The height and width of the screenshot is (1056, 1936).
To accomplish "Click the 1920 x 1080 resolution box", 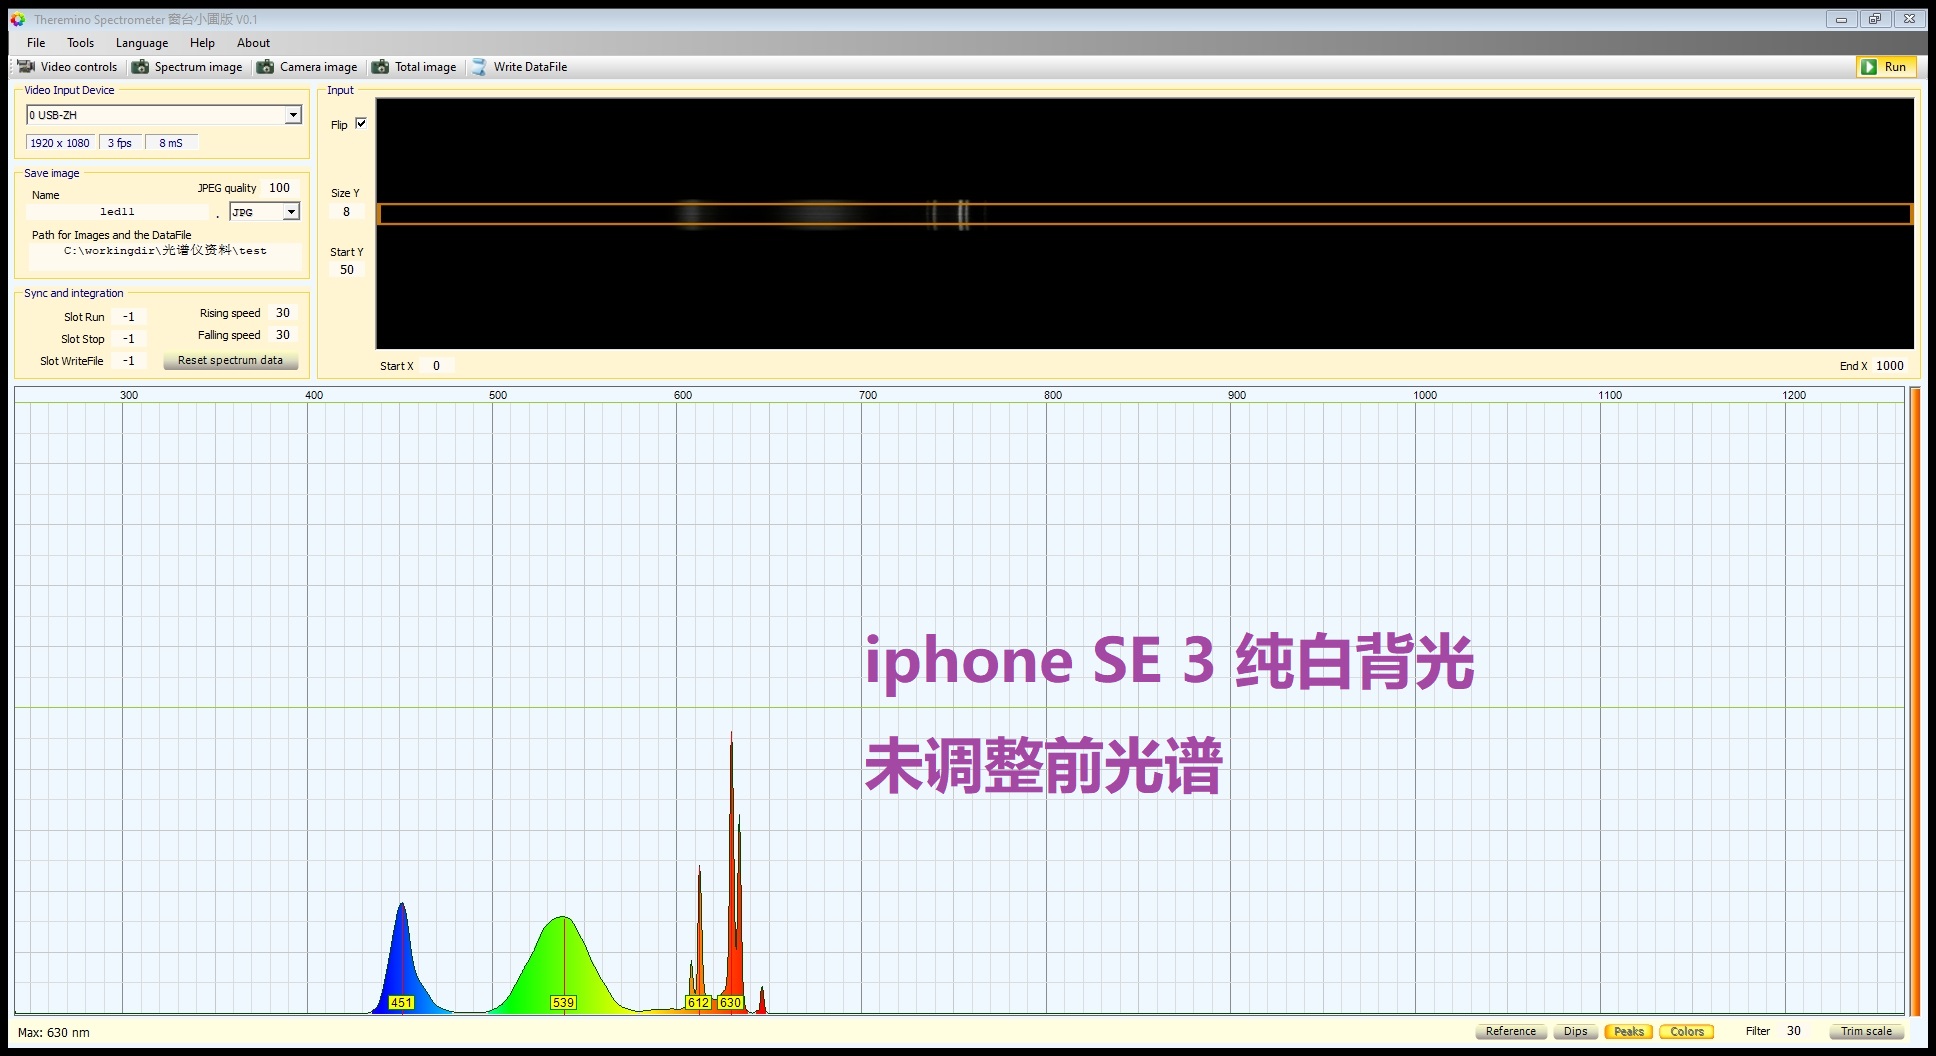I will 60,143.
